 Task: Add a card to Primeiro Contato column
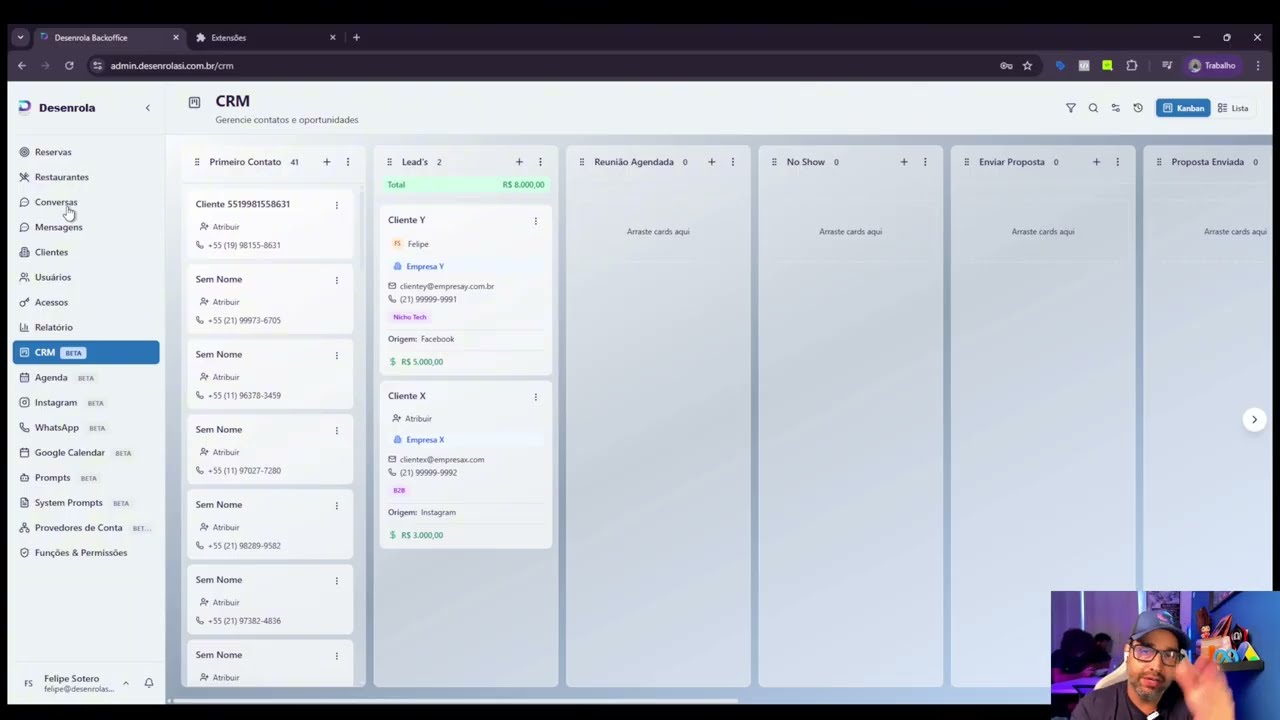326,162
